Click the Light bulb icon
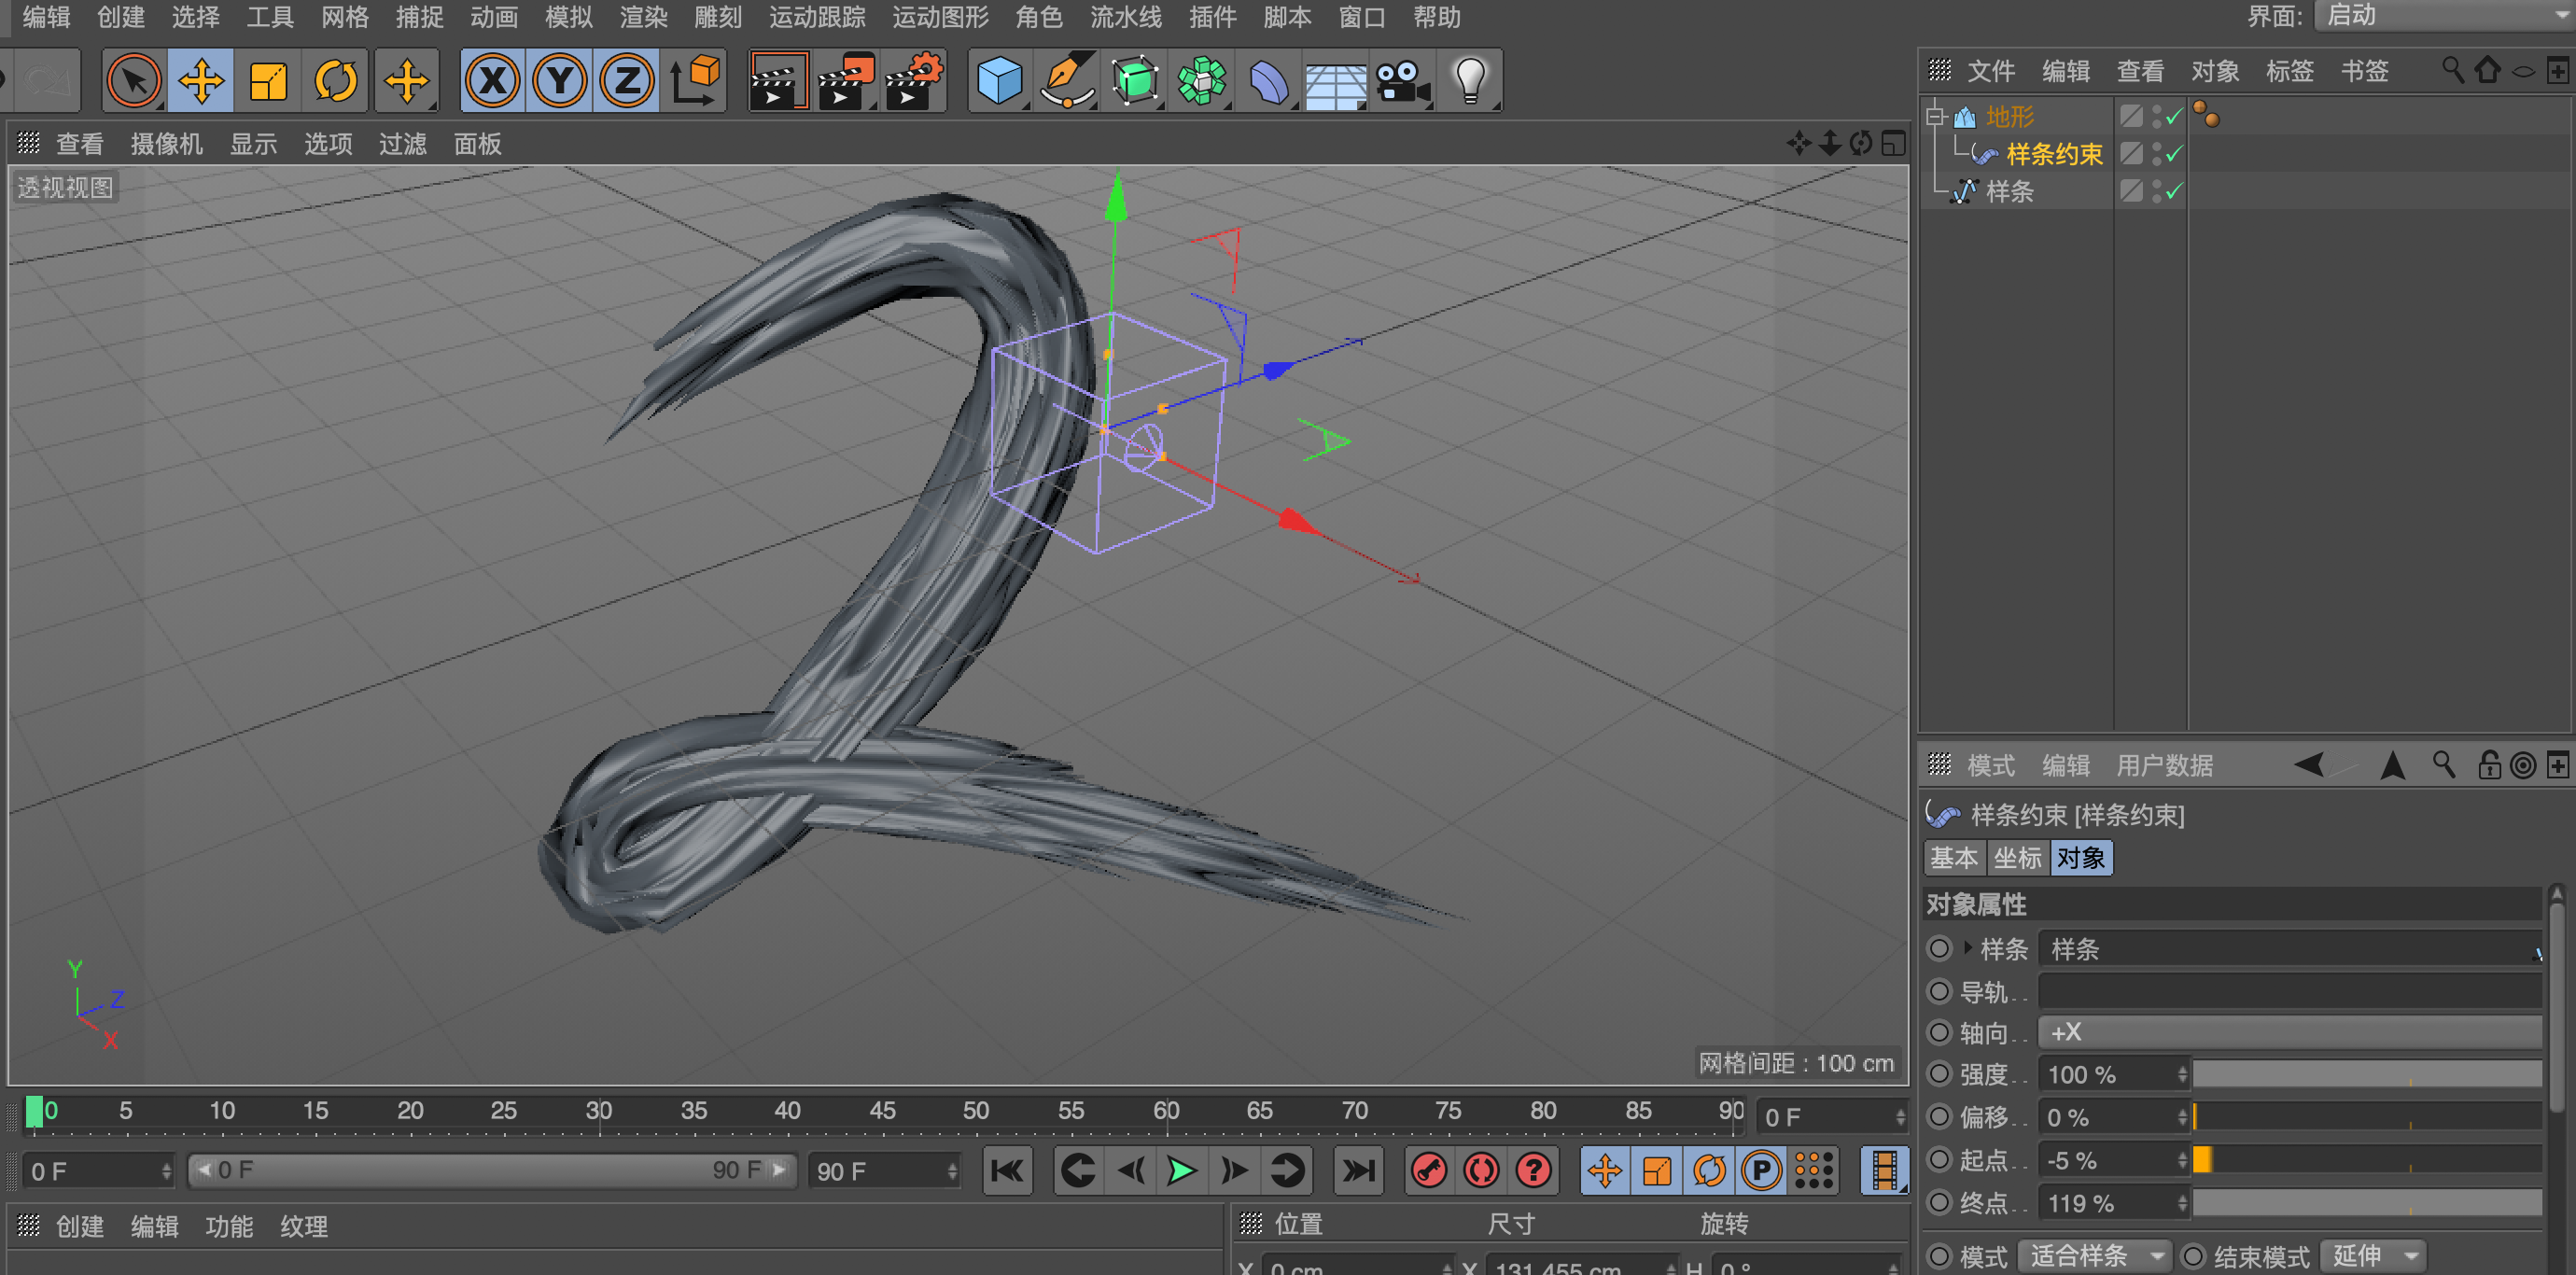 pos(1469,81)
